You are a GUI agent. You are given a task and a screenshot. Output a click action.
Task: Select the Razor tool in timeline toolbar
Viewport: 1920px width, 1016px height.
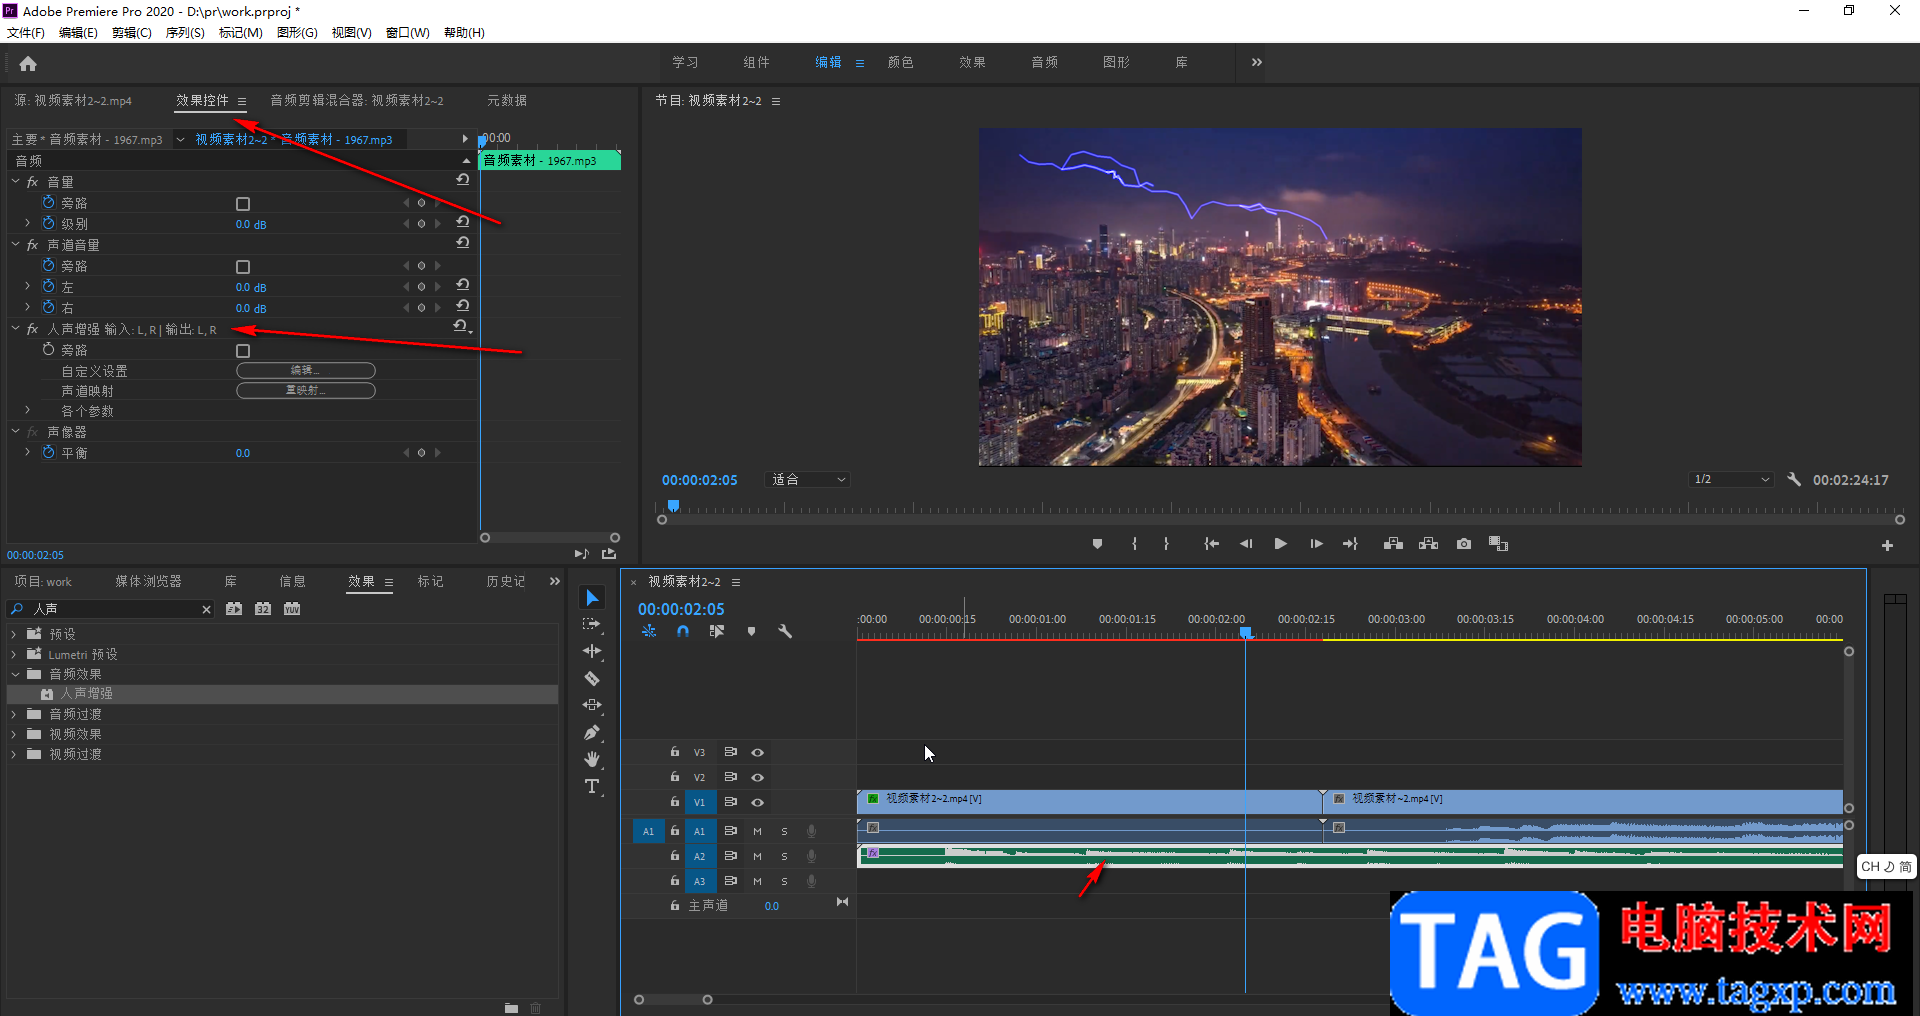(592, 679)
